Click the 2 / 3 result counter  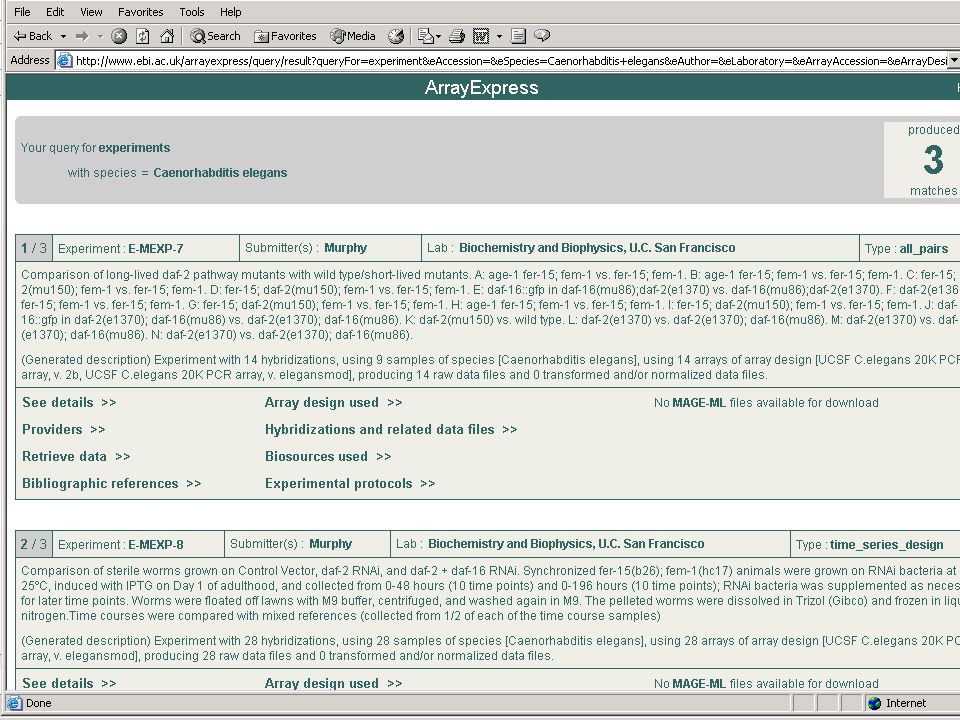[x=34, y=544]
